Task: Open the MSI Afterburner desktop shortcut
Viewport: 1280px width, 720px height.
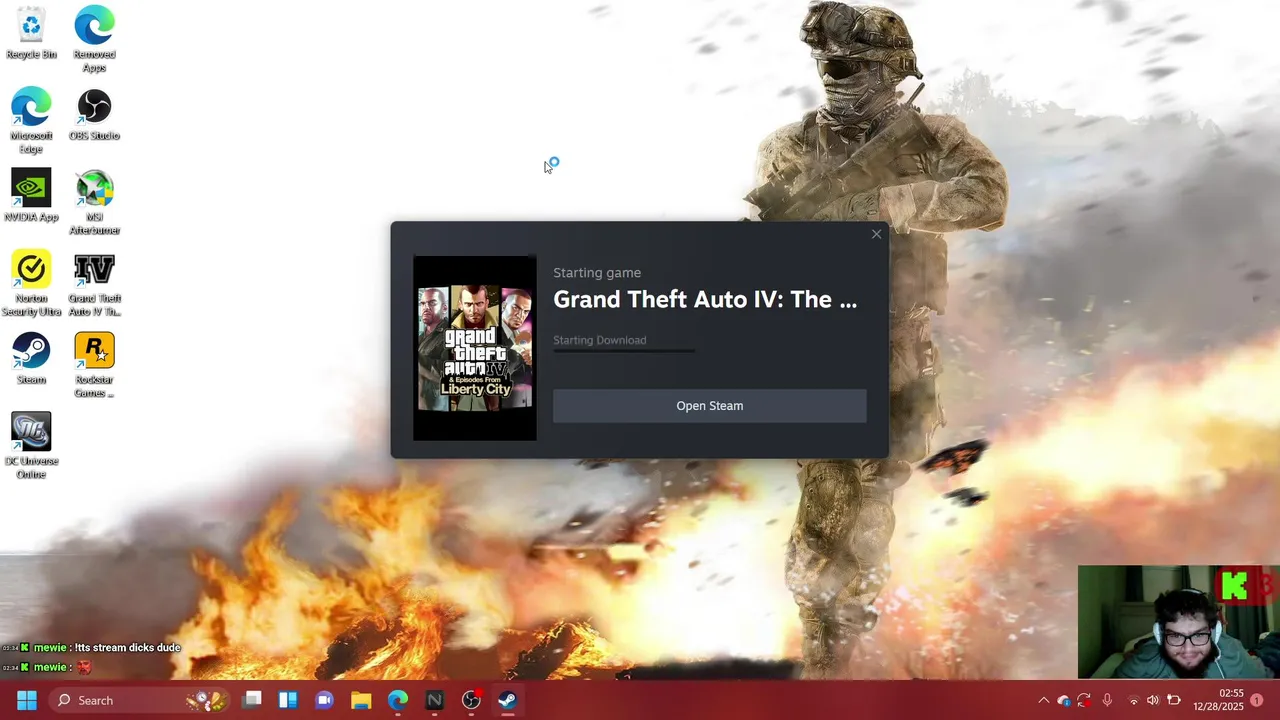Action: tap(94, 203)
